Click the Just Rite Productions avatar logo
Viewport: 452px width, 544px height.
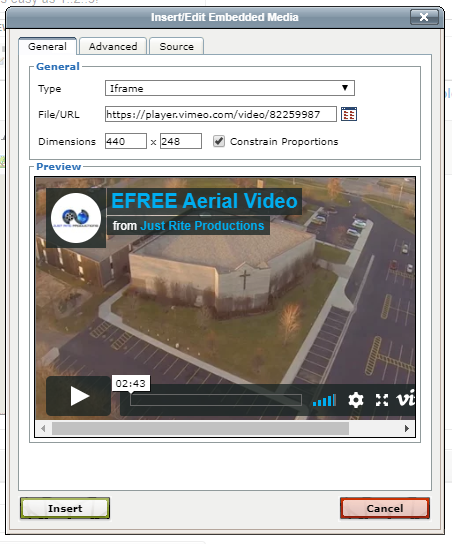(x=76, y=218)
